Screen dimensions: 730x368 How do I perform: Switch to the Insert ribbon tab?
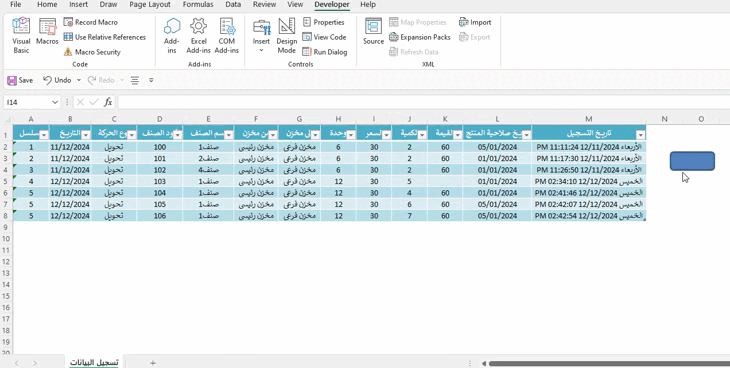pos(78,5)
